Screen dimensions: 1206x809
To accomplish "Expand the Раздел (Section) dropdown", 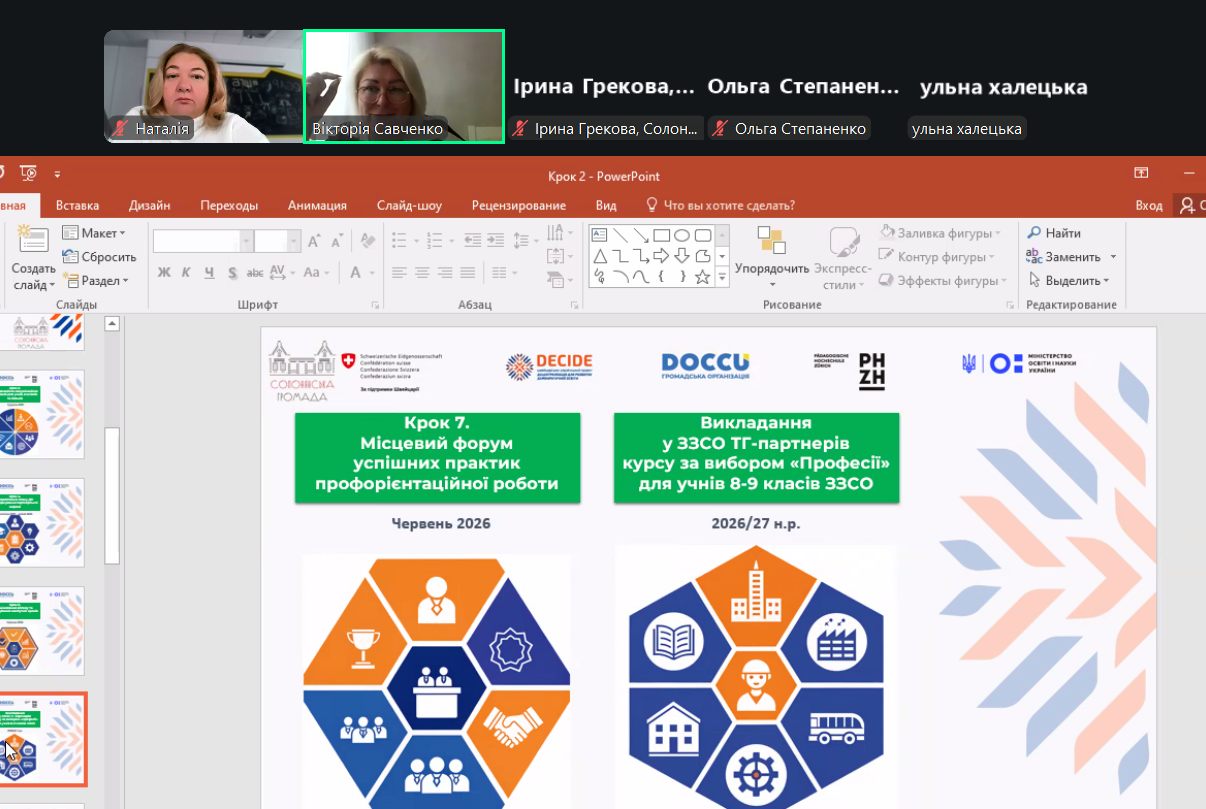I will (x=96, y=281).
